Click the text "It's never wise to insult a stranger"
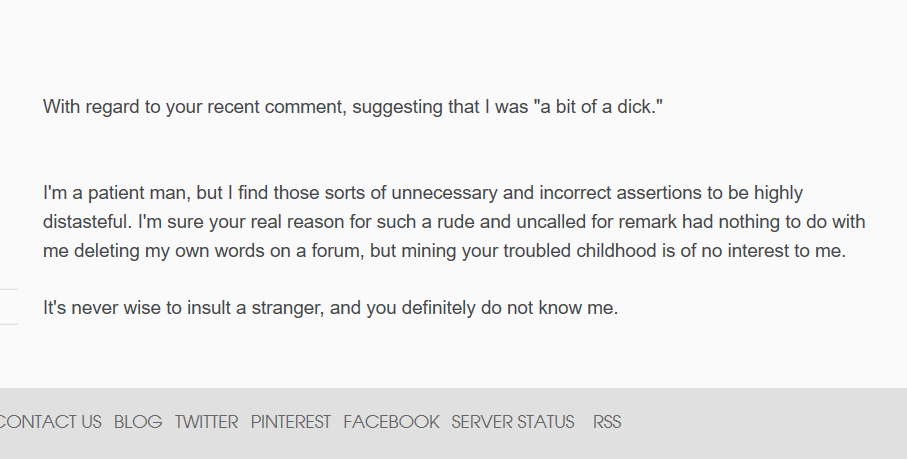This screenshot has width=907, height=459. [182, 308]
